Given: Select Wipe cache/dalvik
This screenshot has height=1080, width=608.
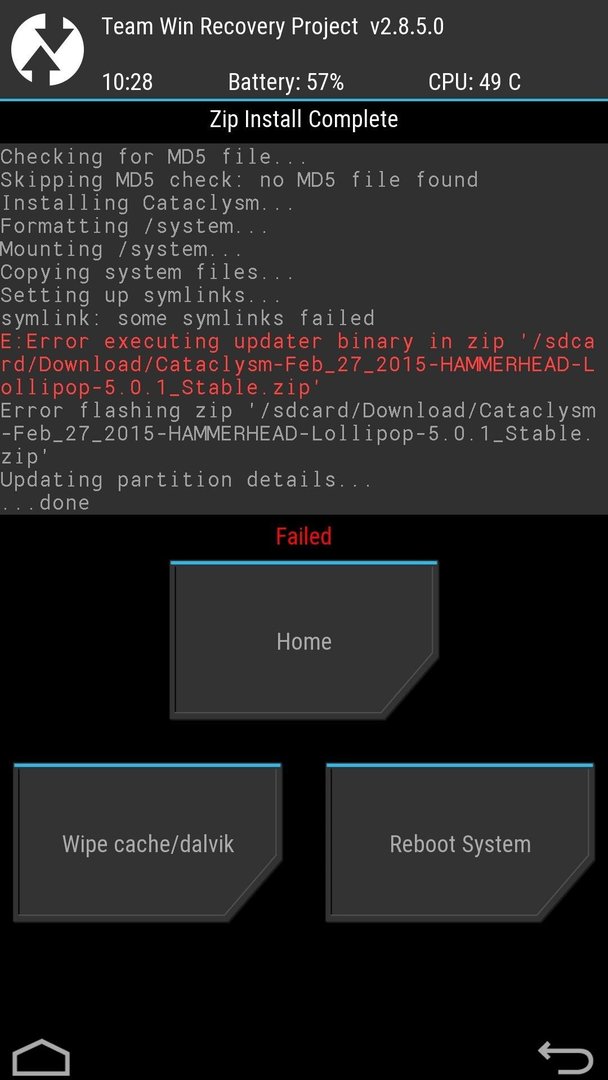Looking at the screenshot, I should click(147, 843).
